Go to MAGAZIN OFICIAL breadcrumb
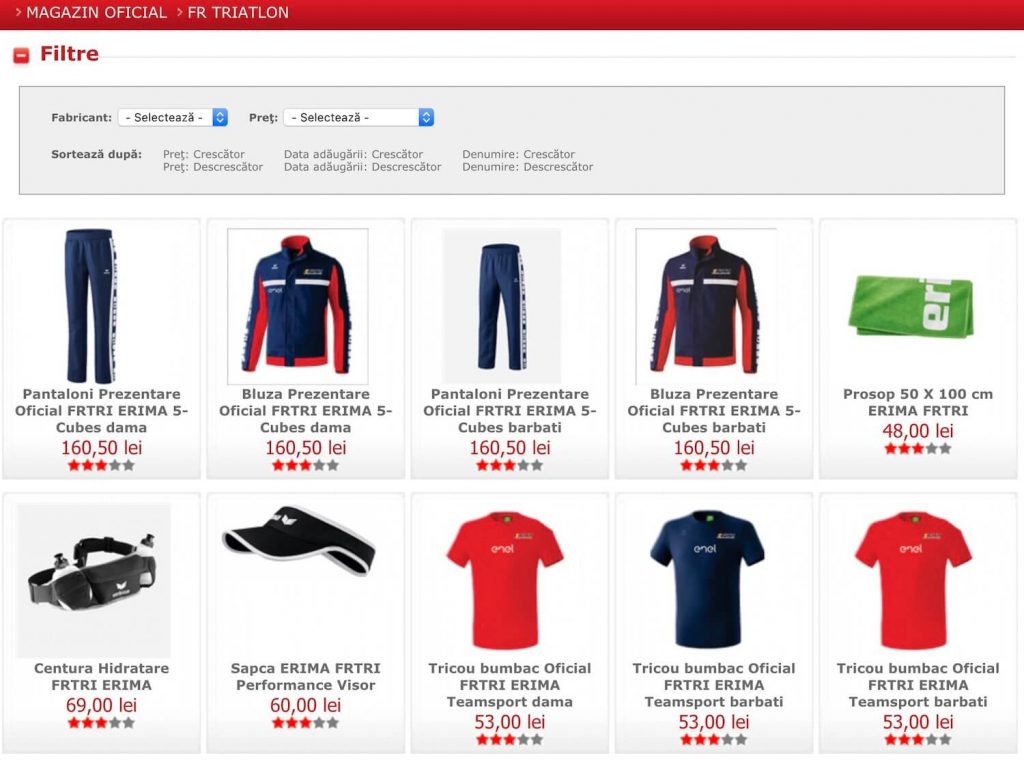1024x760 pixels. click(x=96, y=13)
